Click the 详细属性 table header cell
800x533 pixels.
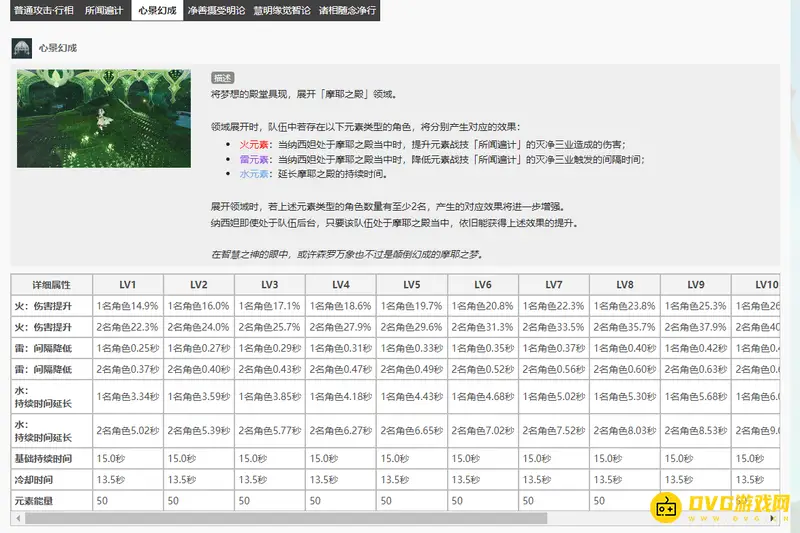tap(51, 284)
